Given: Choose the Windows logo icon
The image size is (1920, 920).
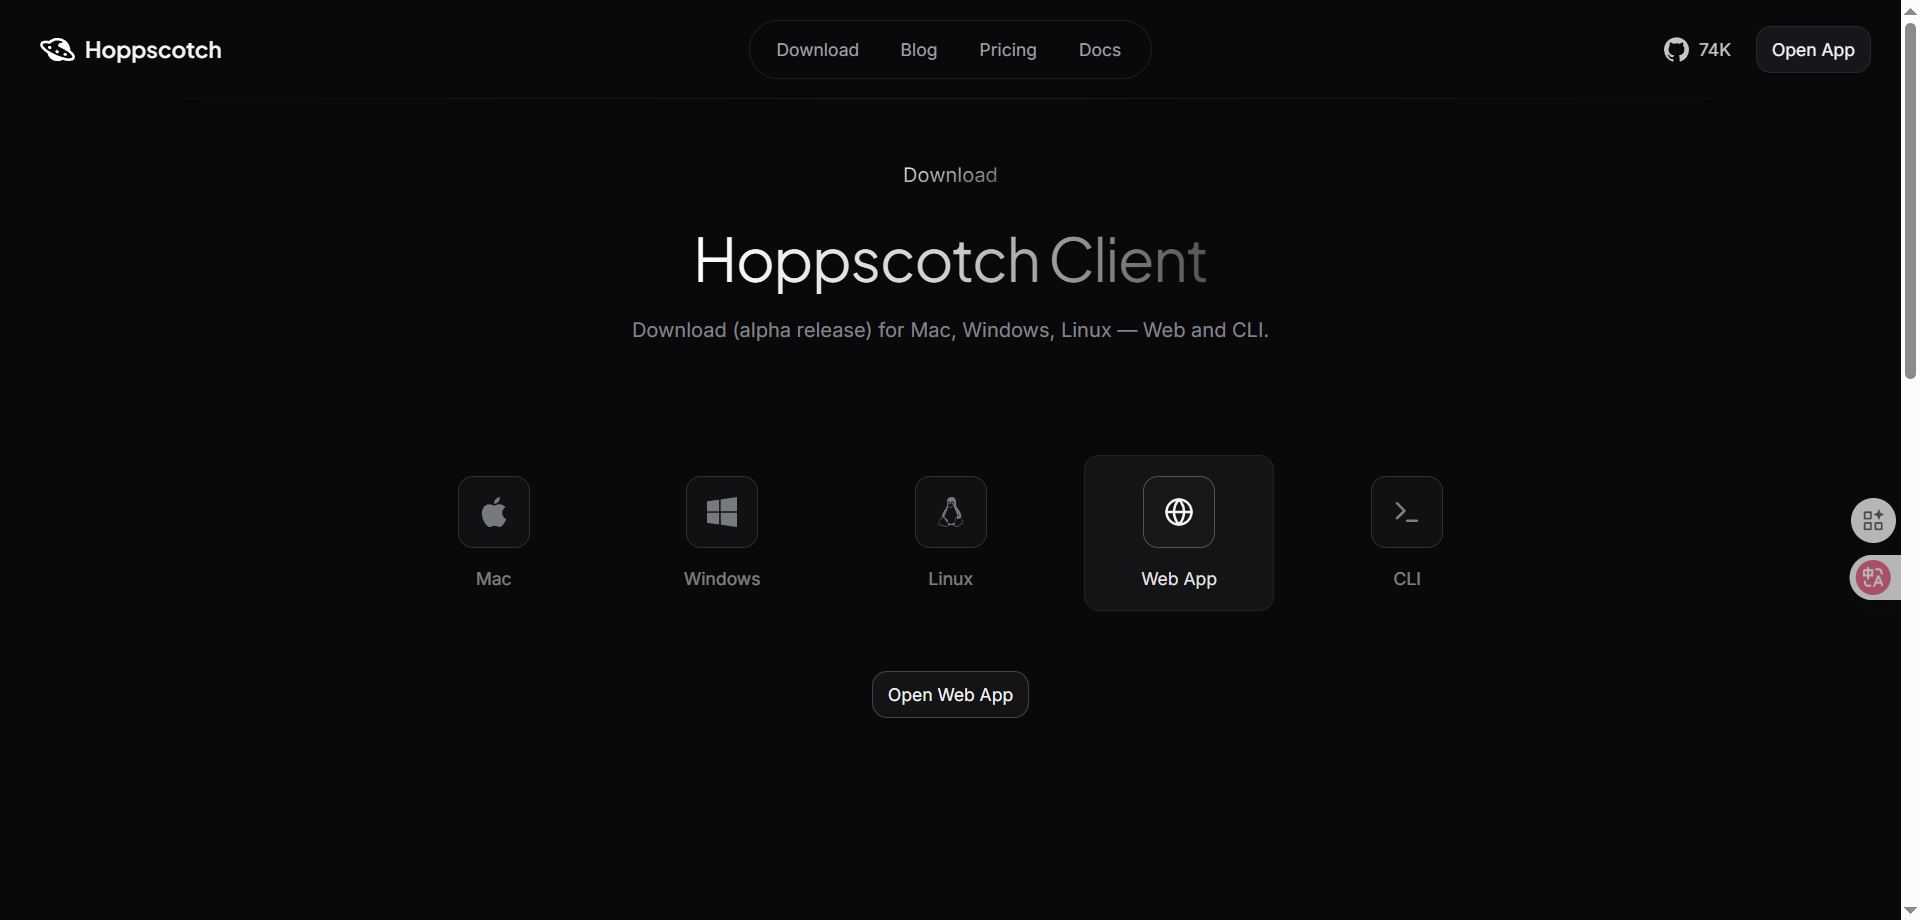Looking at the screenshot, I should (722, 512).
